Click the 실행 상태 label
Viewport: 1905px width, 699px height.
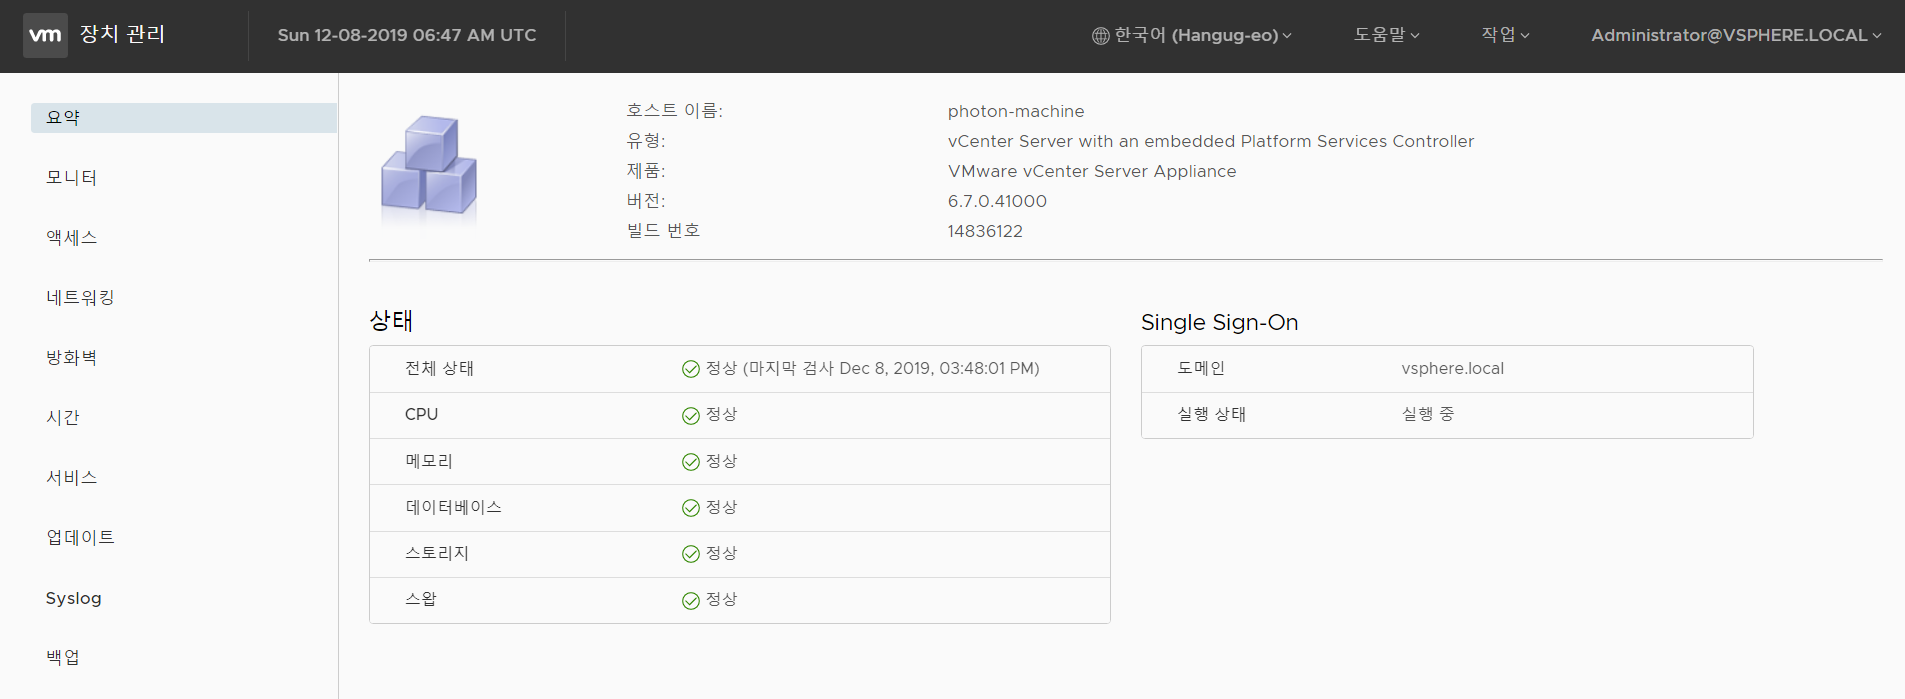tap(1211, 415)
